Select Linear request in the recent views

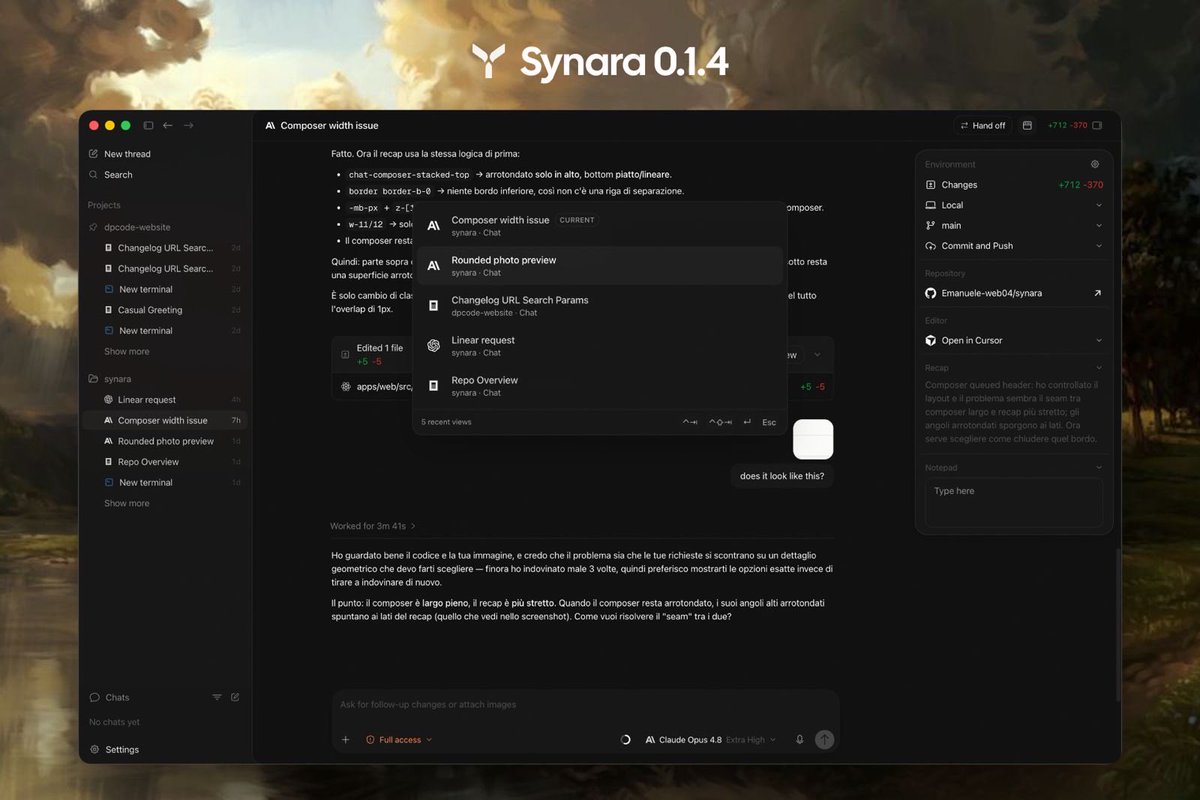(600, 346)
